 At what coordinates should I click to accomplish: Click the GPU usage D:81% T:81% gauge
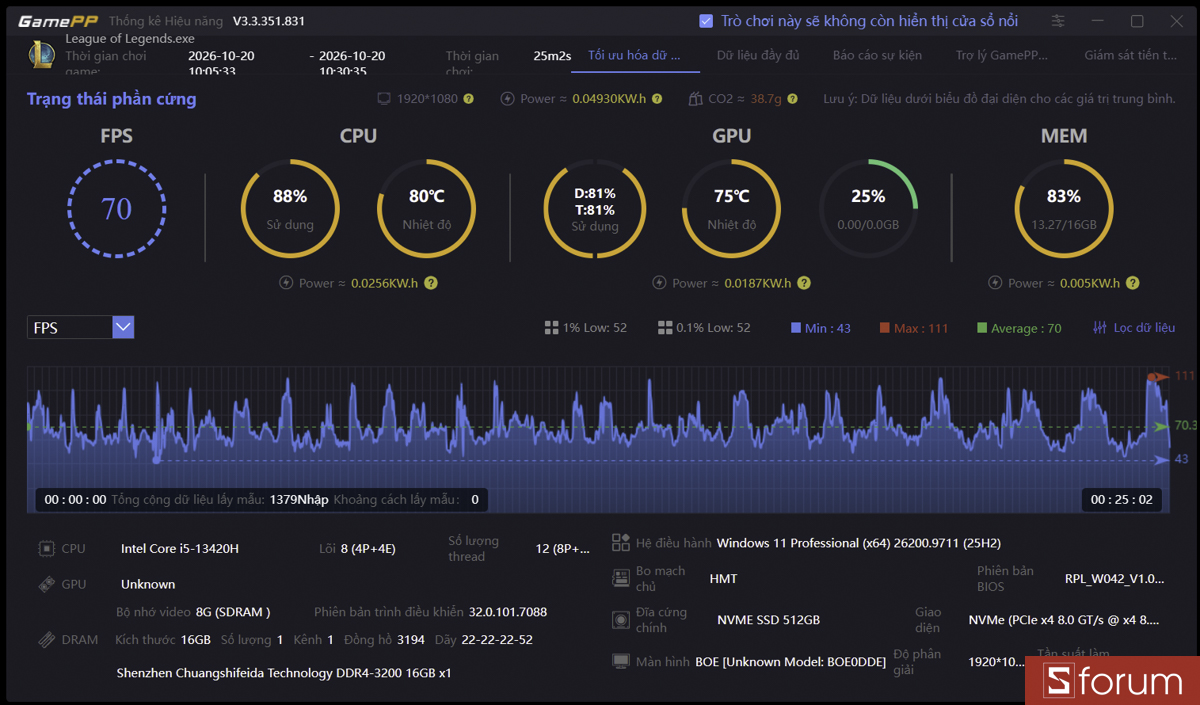(x=594, y=208)
